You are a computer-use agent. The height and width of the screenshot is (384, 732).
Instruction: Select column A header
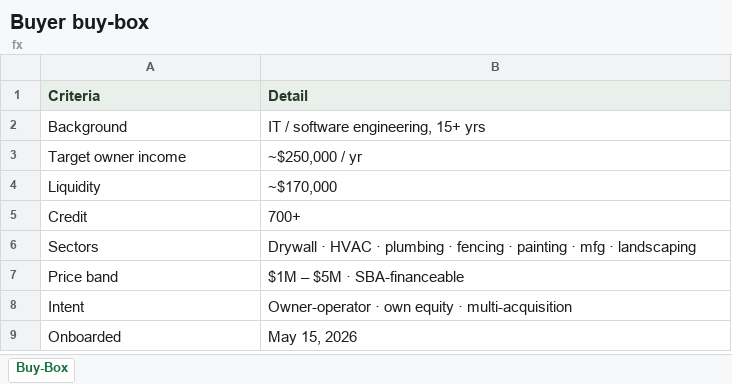point(150,67)
